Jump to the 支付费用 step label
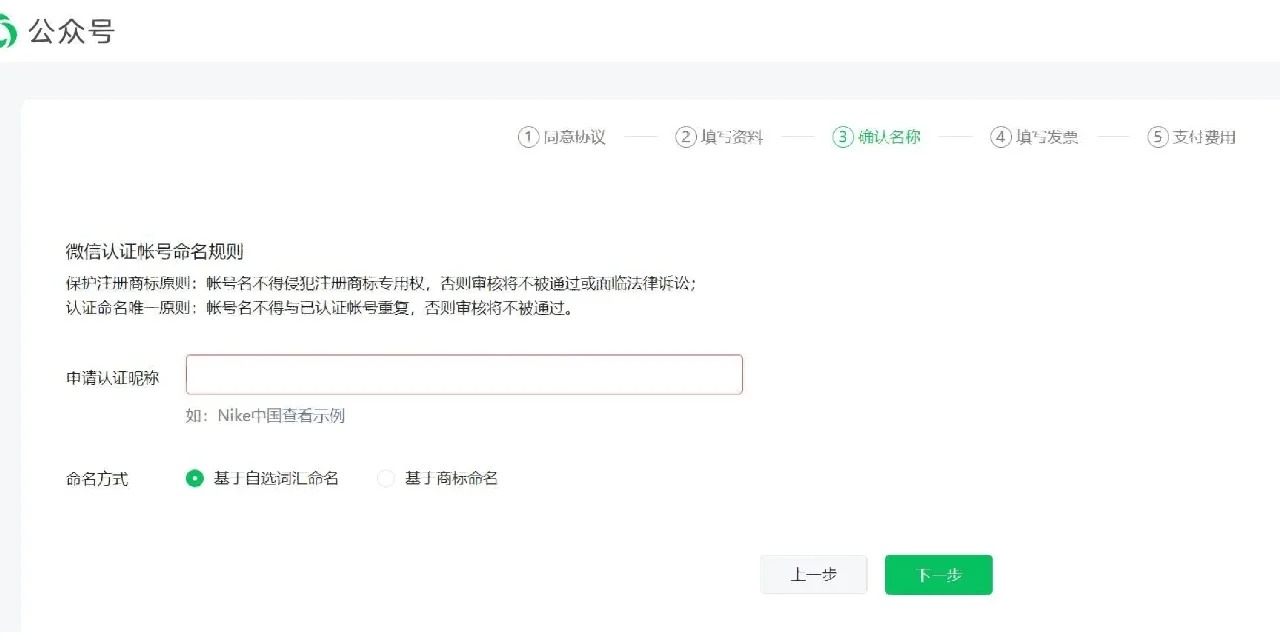The height and width of the screenshot is (640, 1280). (1204, 137)
